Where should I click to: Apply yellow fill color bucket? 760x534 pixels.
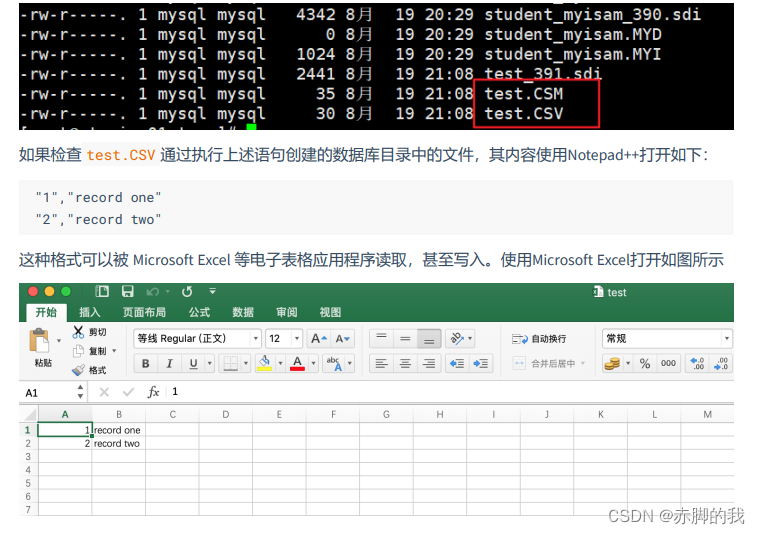[x=265, y=363]
